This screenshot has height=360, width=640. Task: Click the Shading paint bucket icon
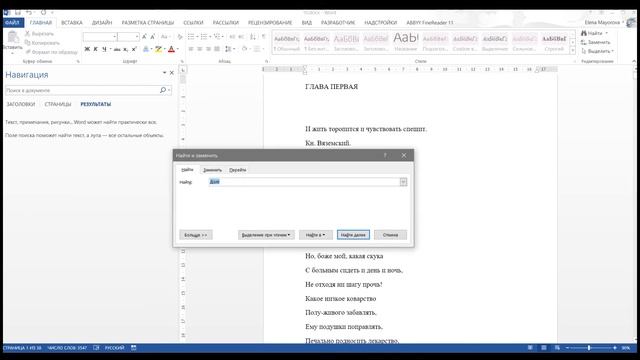pyautogui.click(x=244, y=49)
